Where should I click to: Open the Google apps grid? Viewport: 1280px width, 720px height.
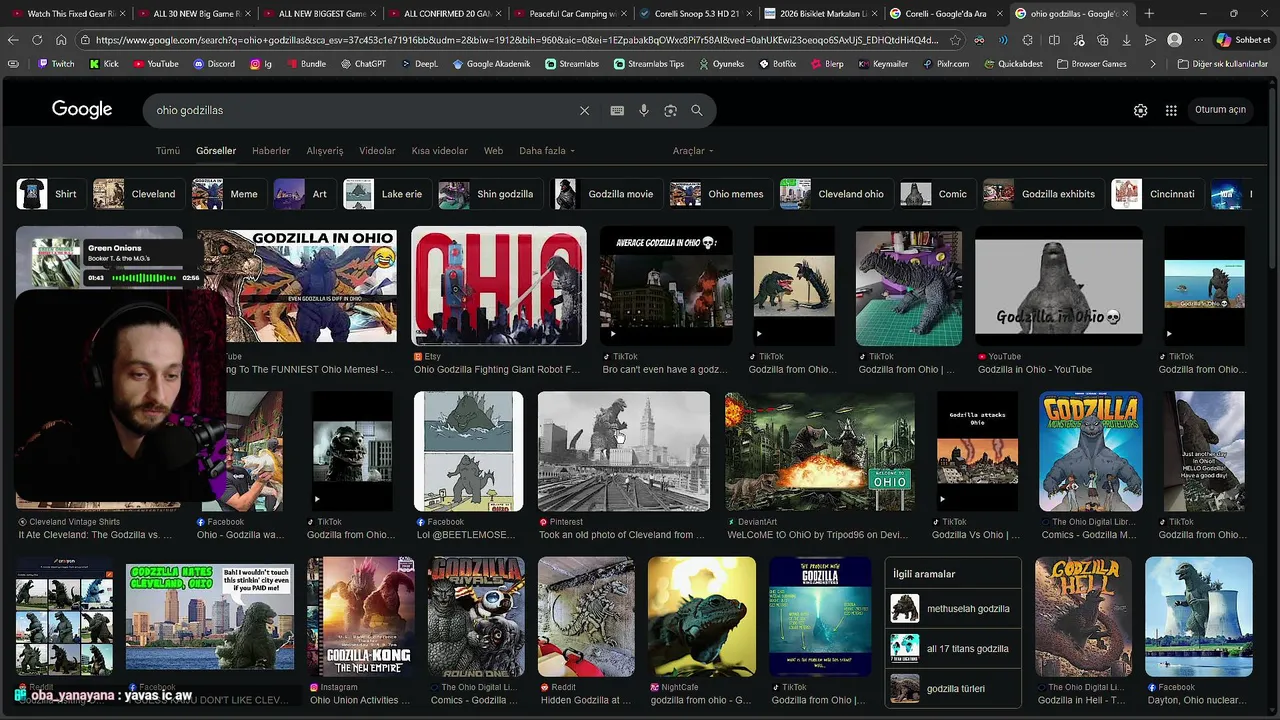1171,110
